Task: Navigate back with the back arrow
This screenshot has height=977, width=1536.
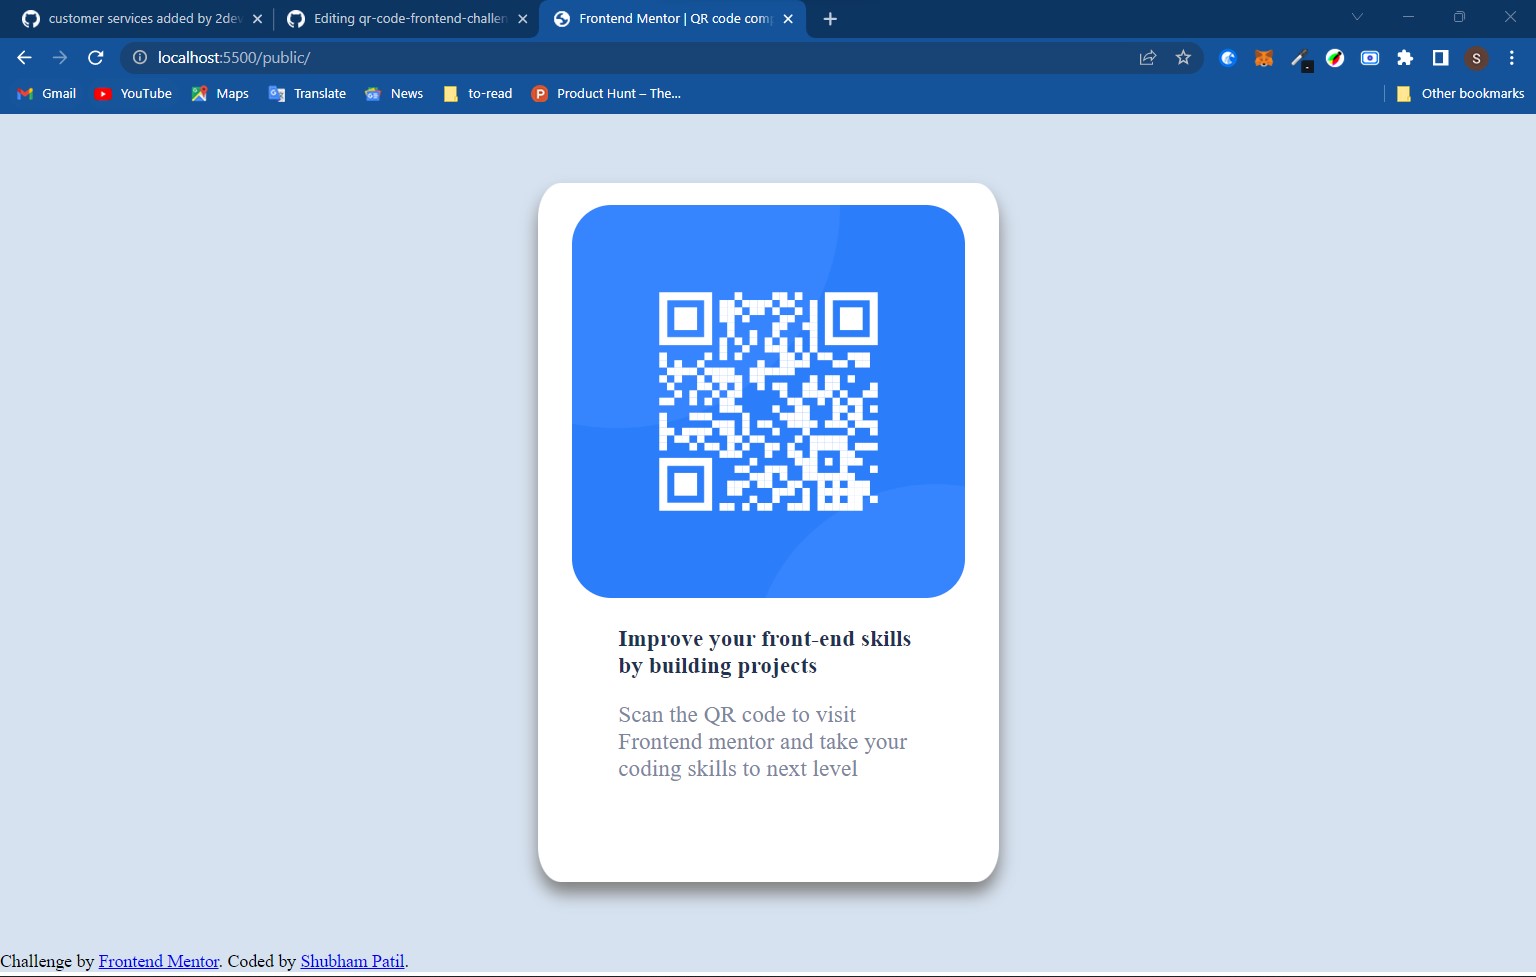Action: tap(24, 57)
